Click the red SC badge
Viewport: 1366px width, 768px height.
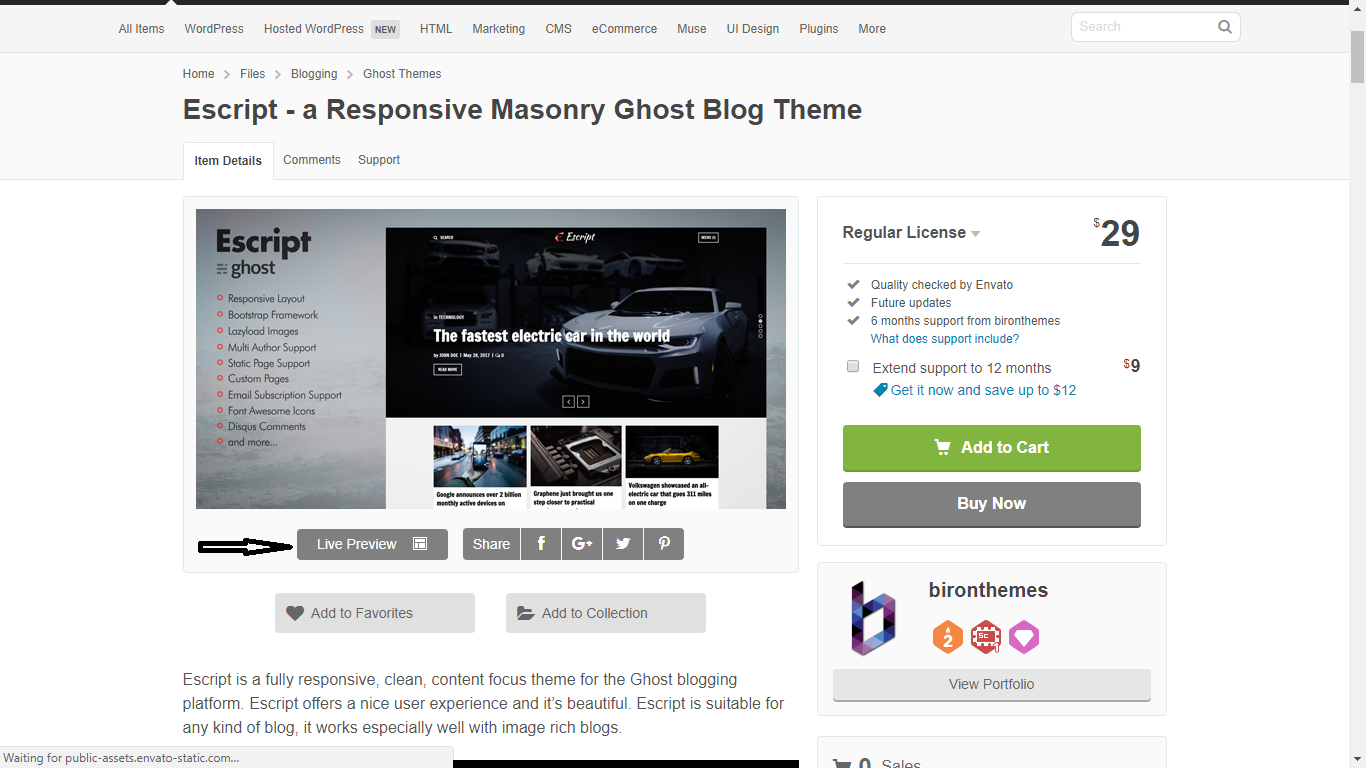point(986,637)
